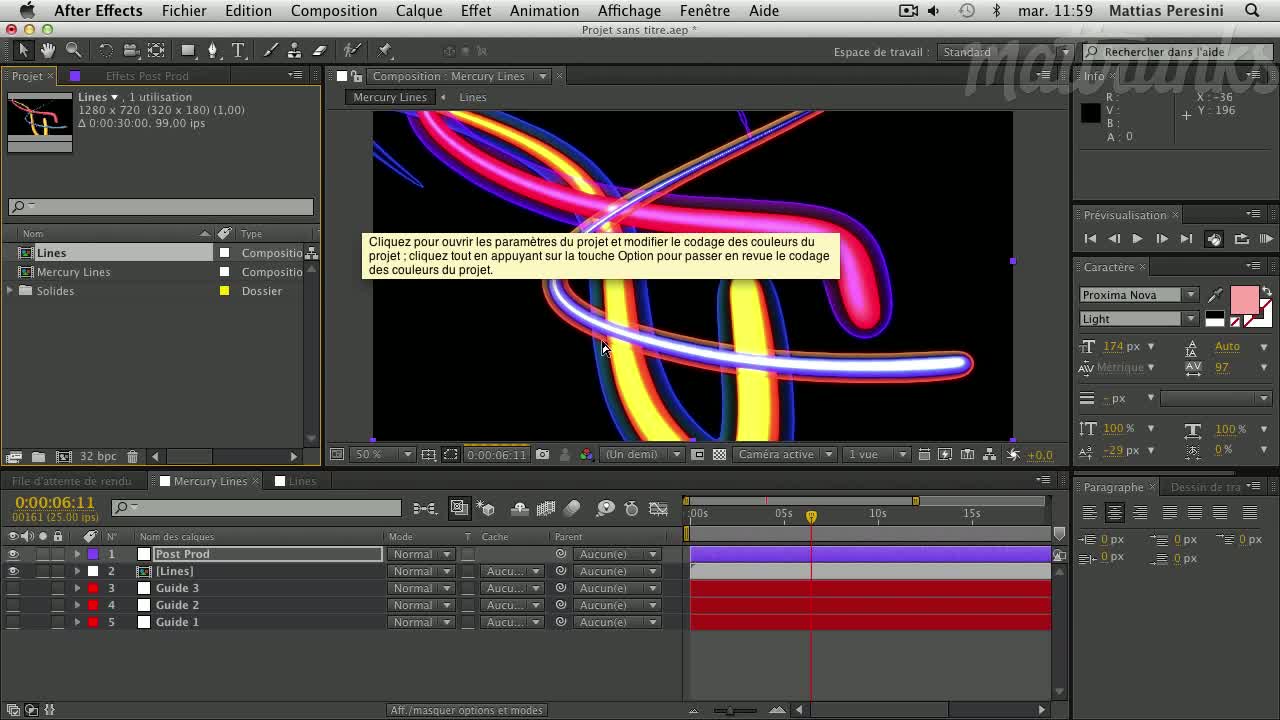Select the Puppet Pin tool

(385, 50)
